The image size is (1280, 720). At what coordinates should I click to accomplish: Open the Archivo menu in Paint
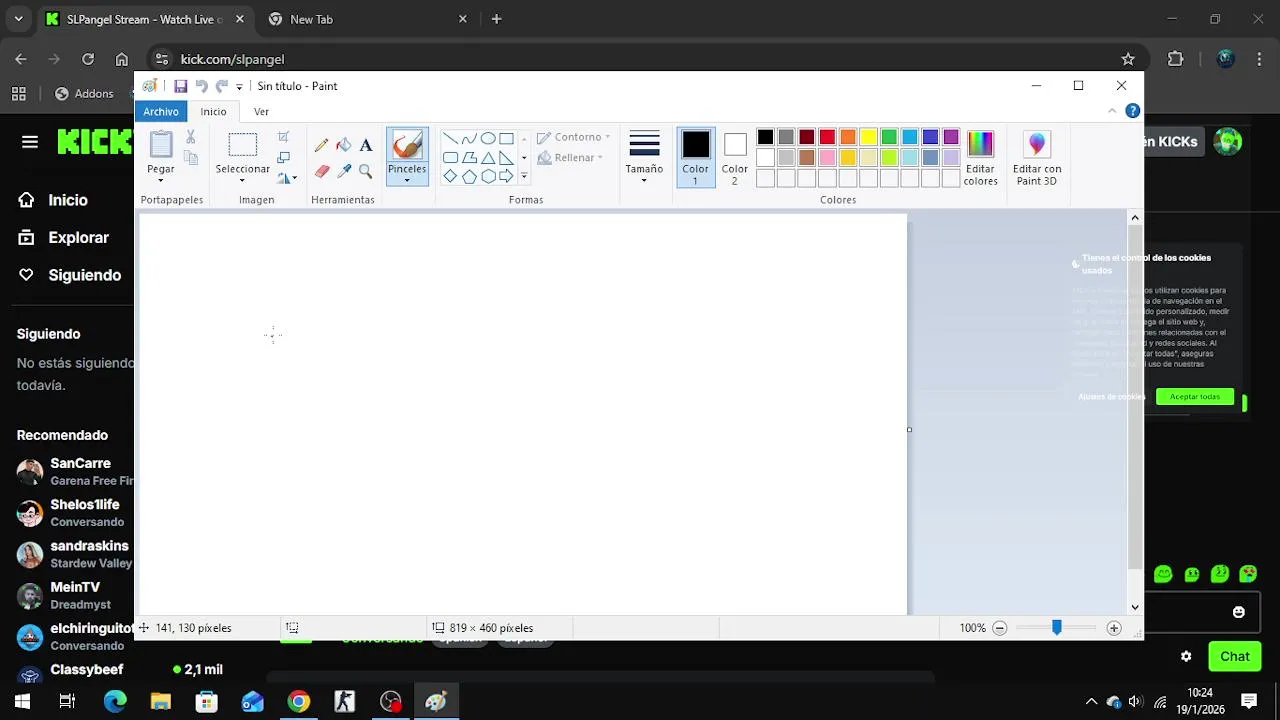[161, 111]
